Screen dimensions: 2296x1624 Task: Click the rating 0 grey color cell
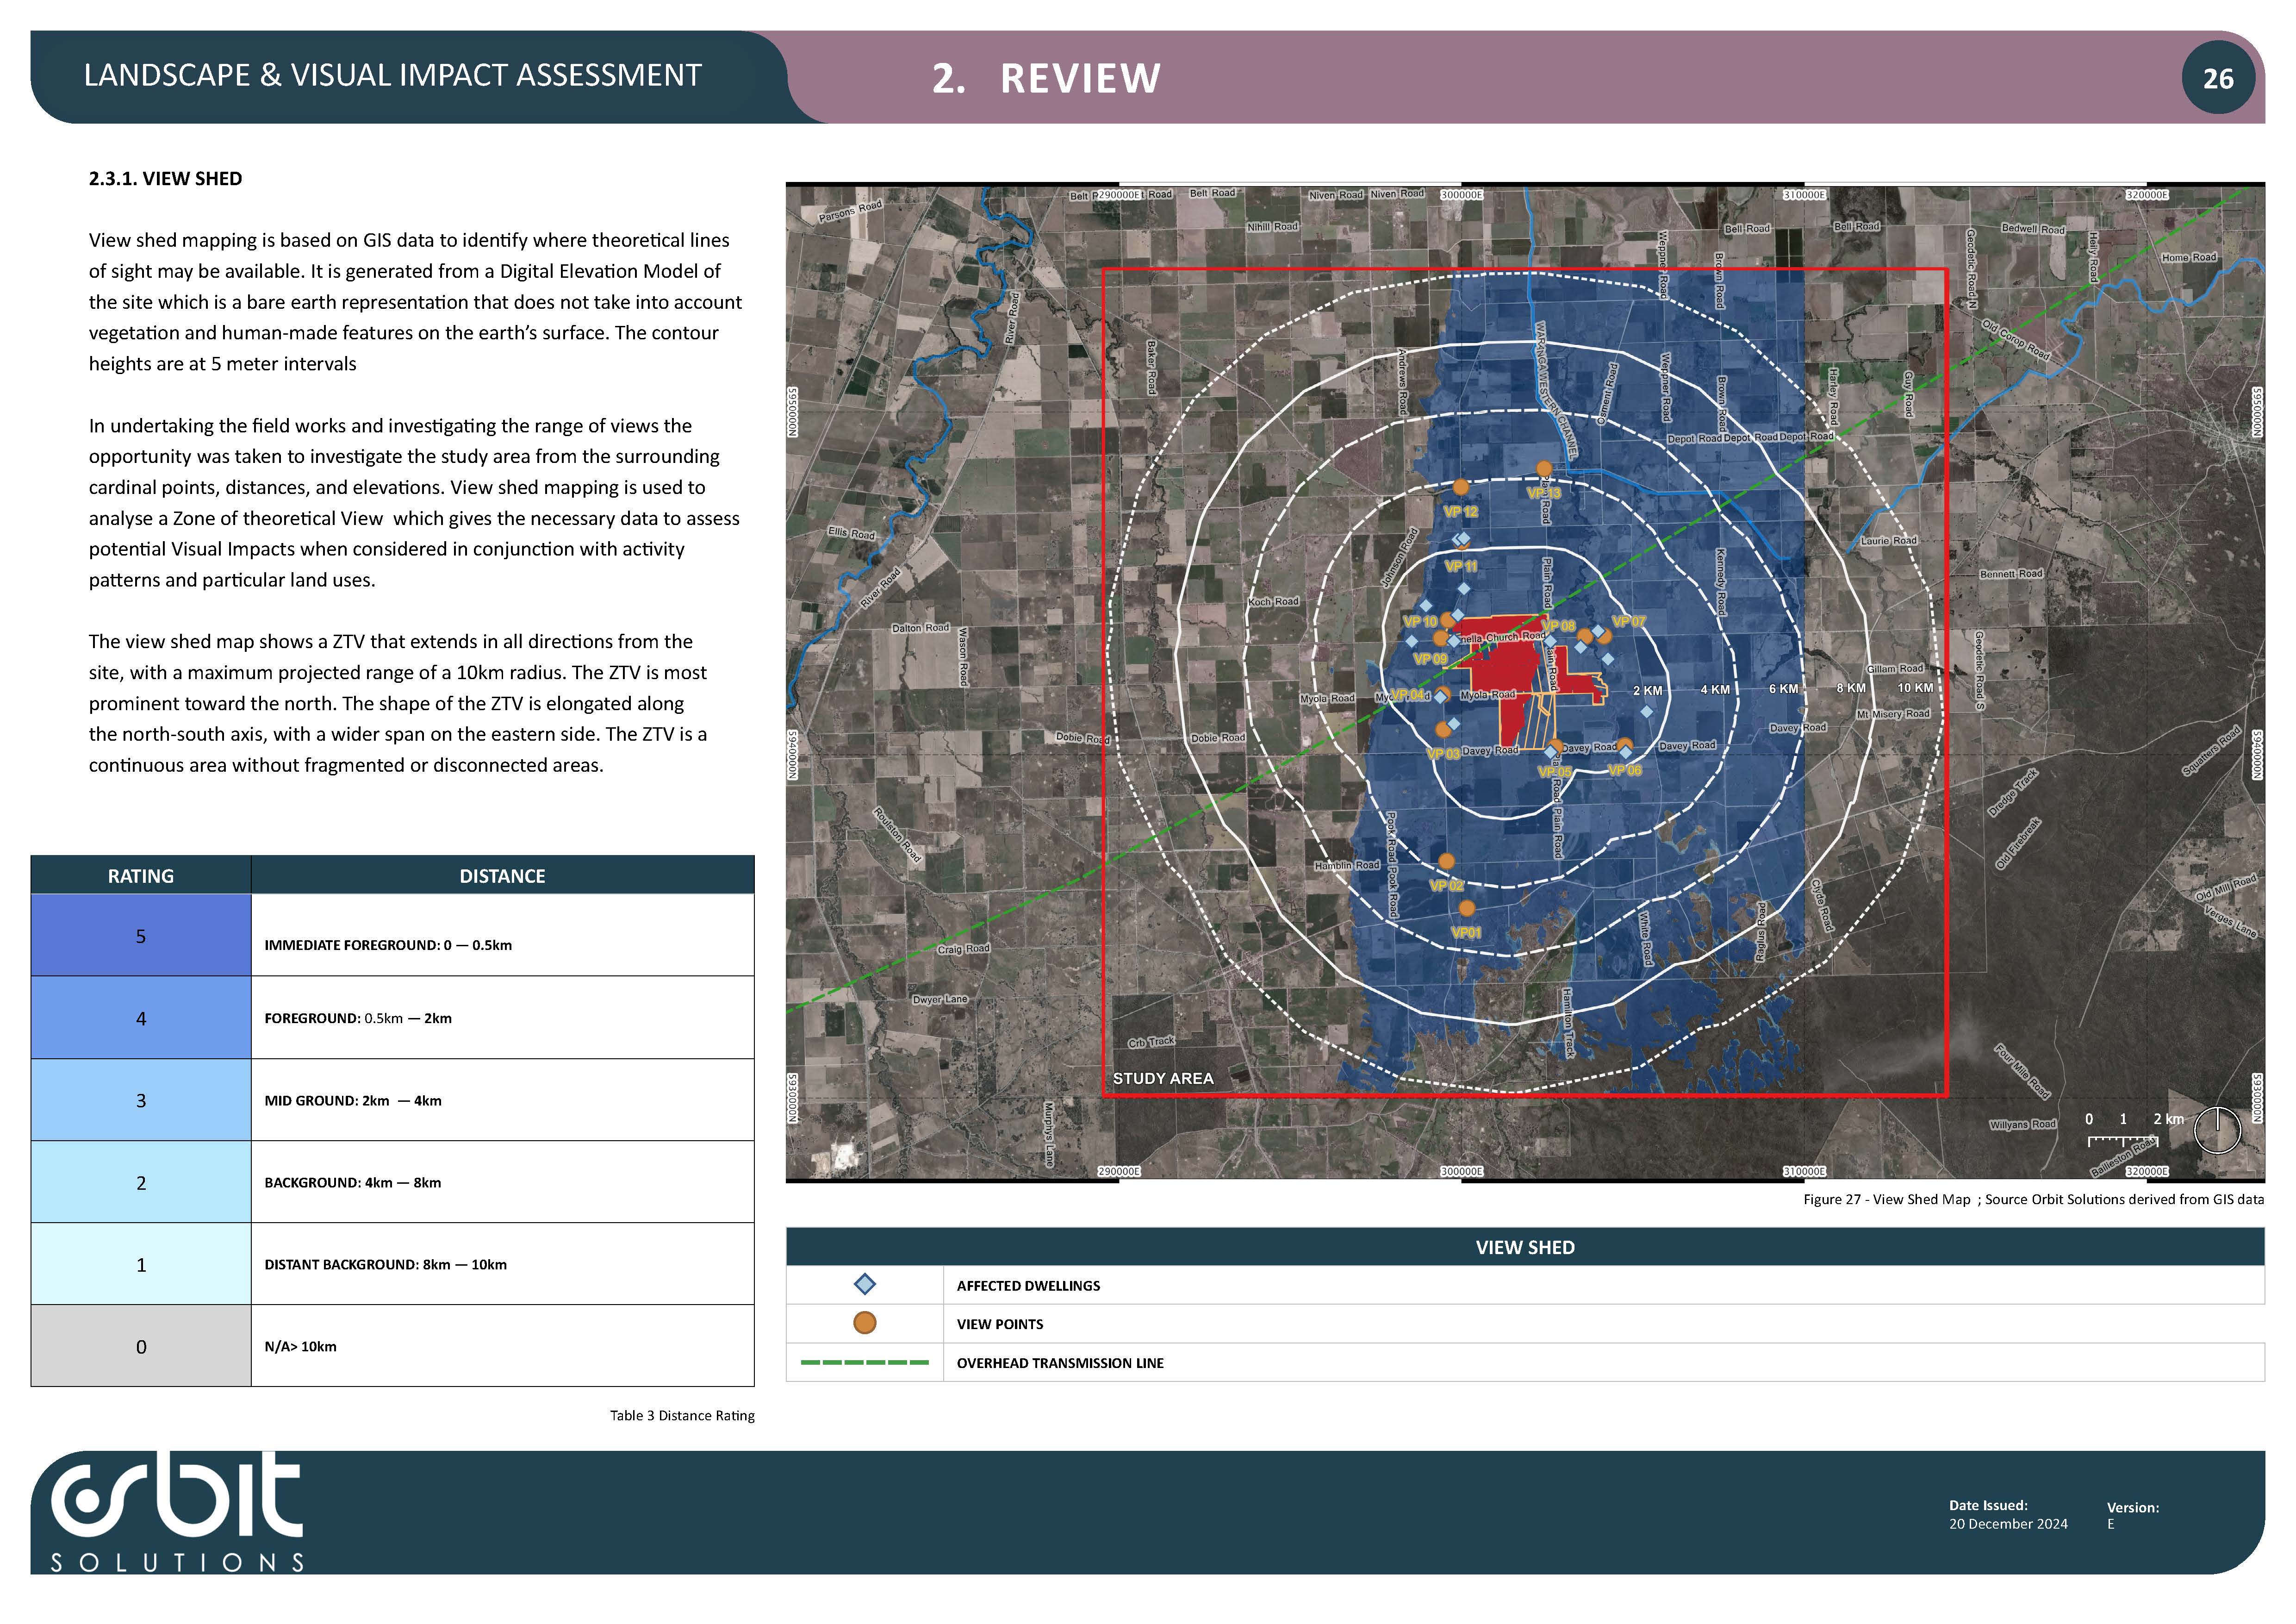[141, 1346]
